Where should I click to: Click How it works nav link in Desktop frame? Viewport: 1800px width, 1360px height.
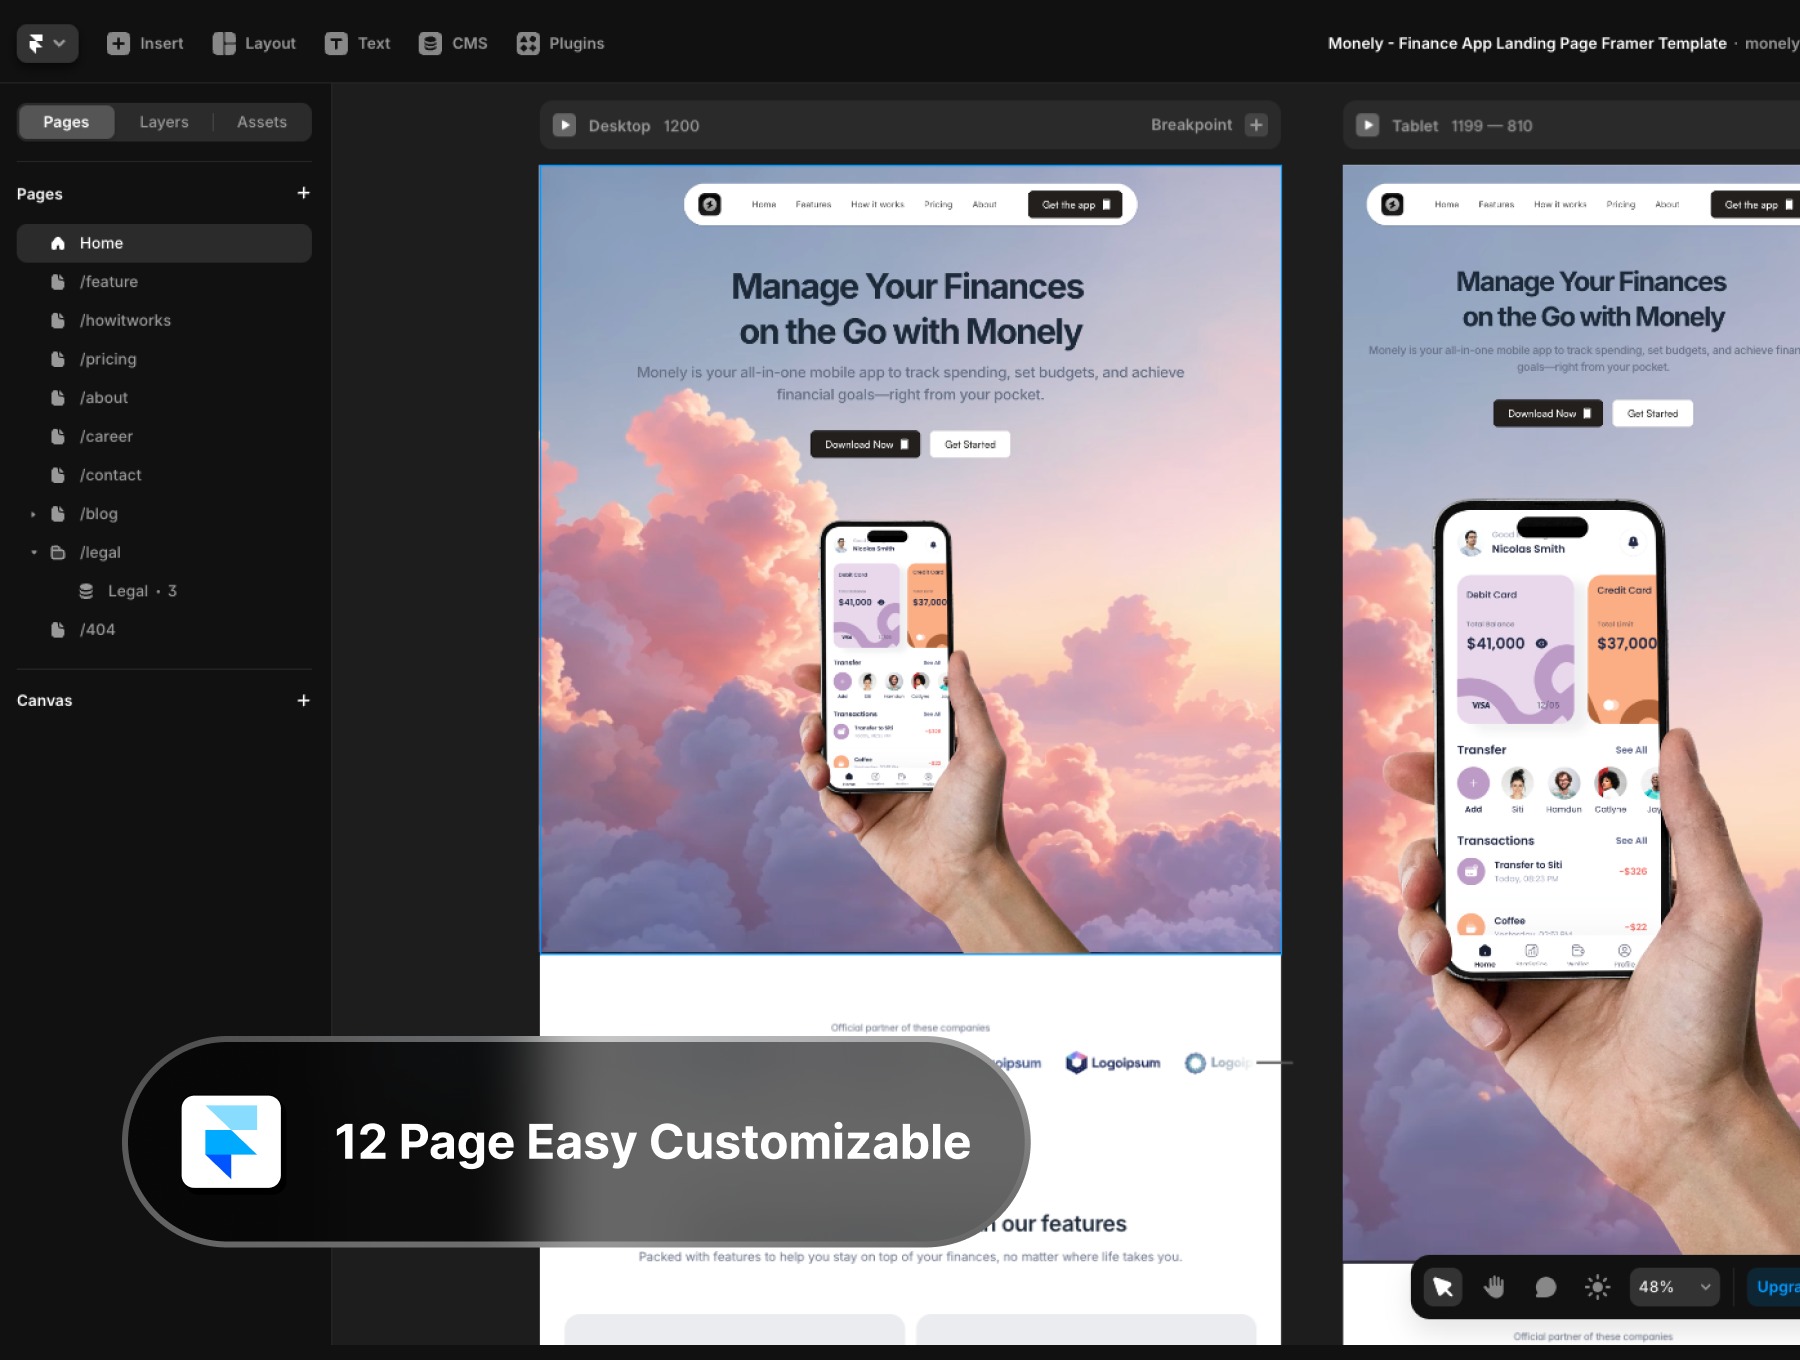coord(877,204)
